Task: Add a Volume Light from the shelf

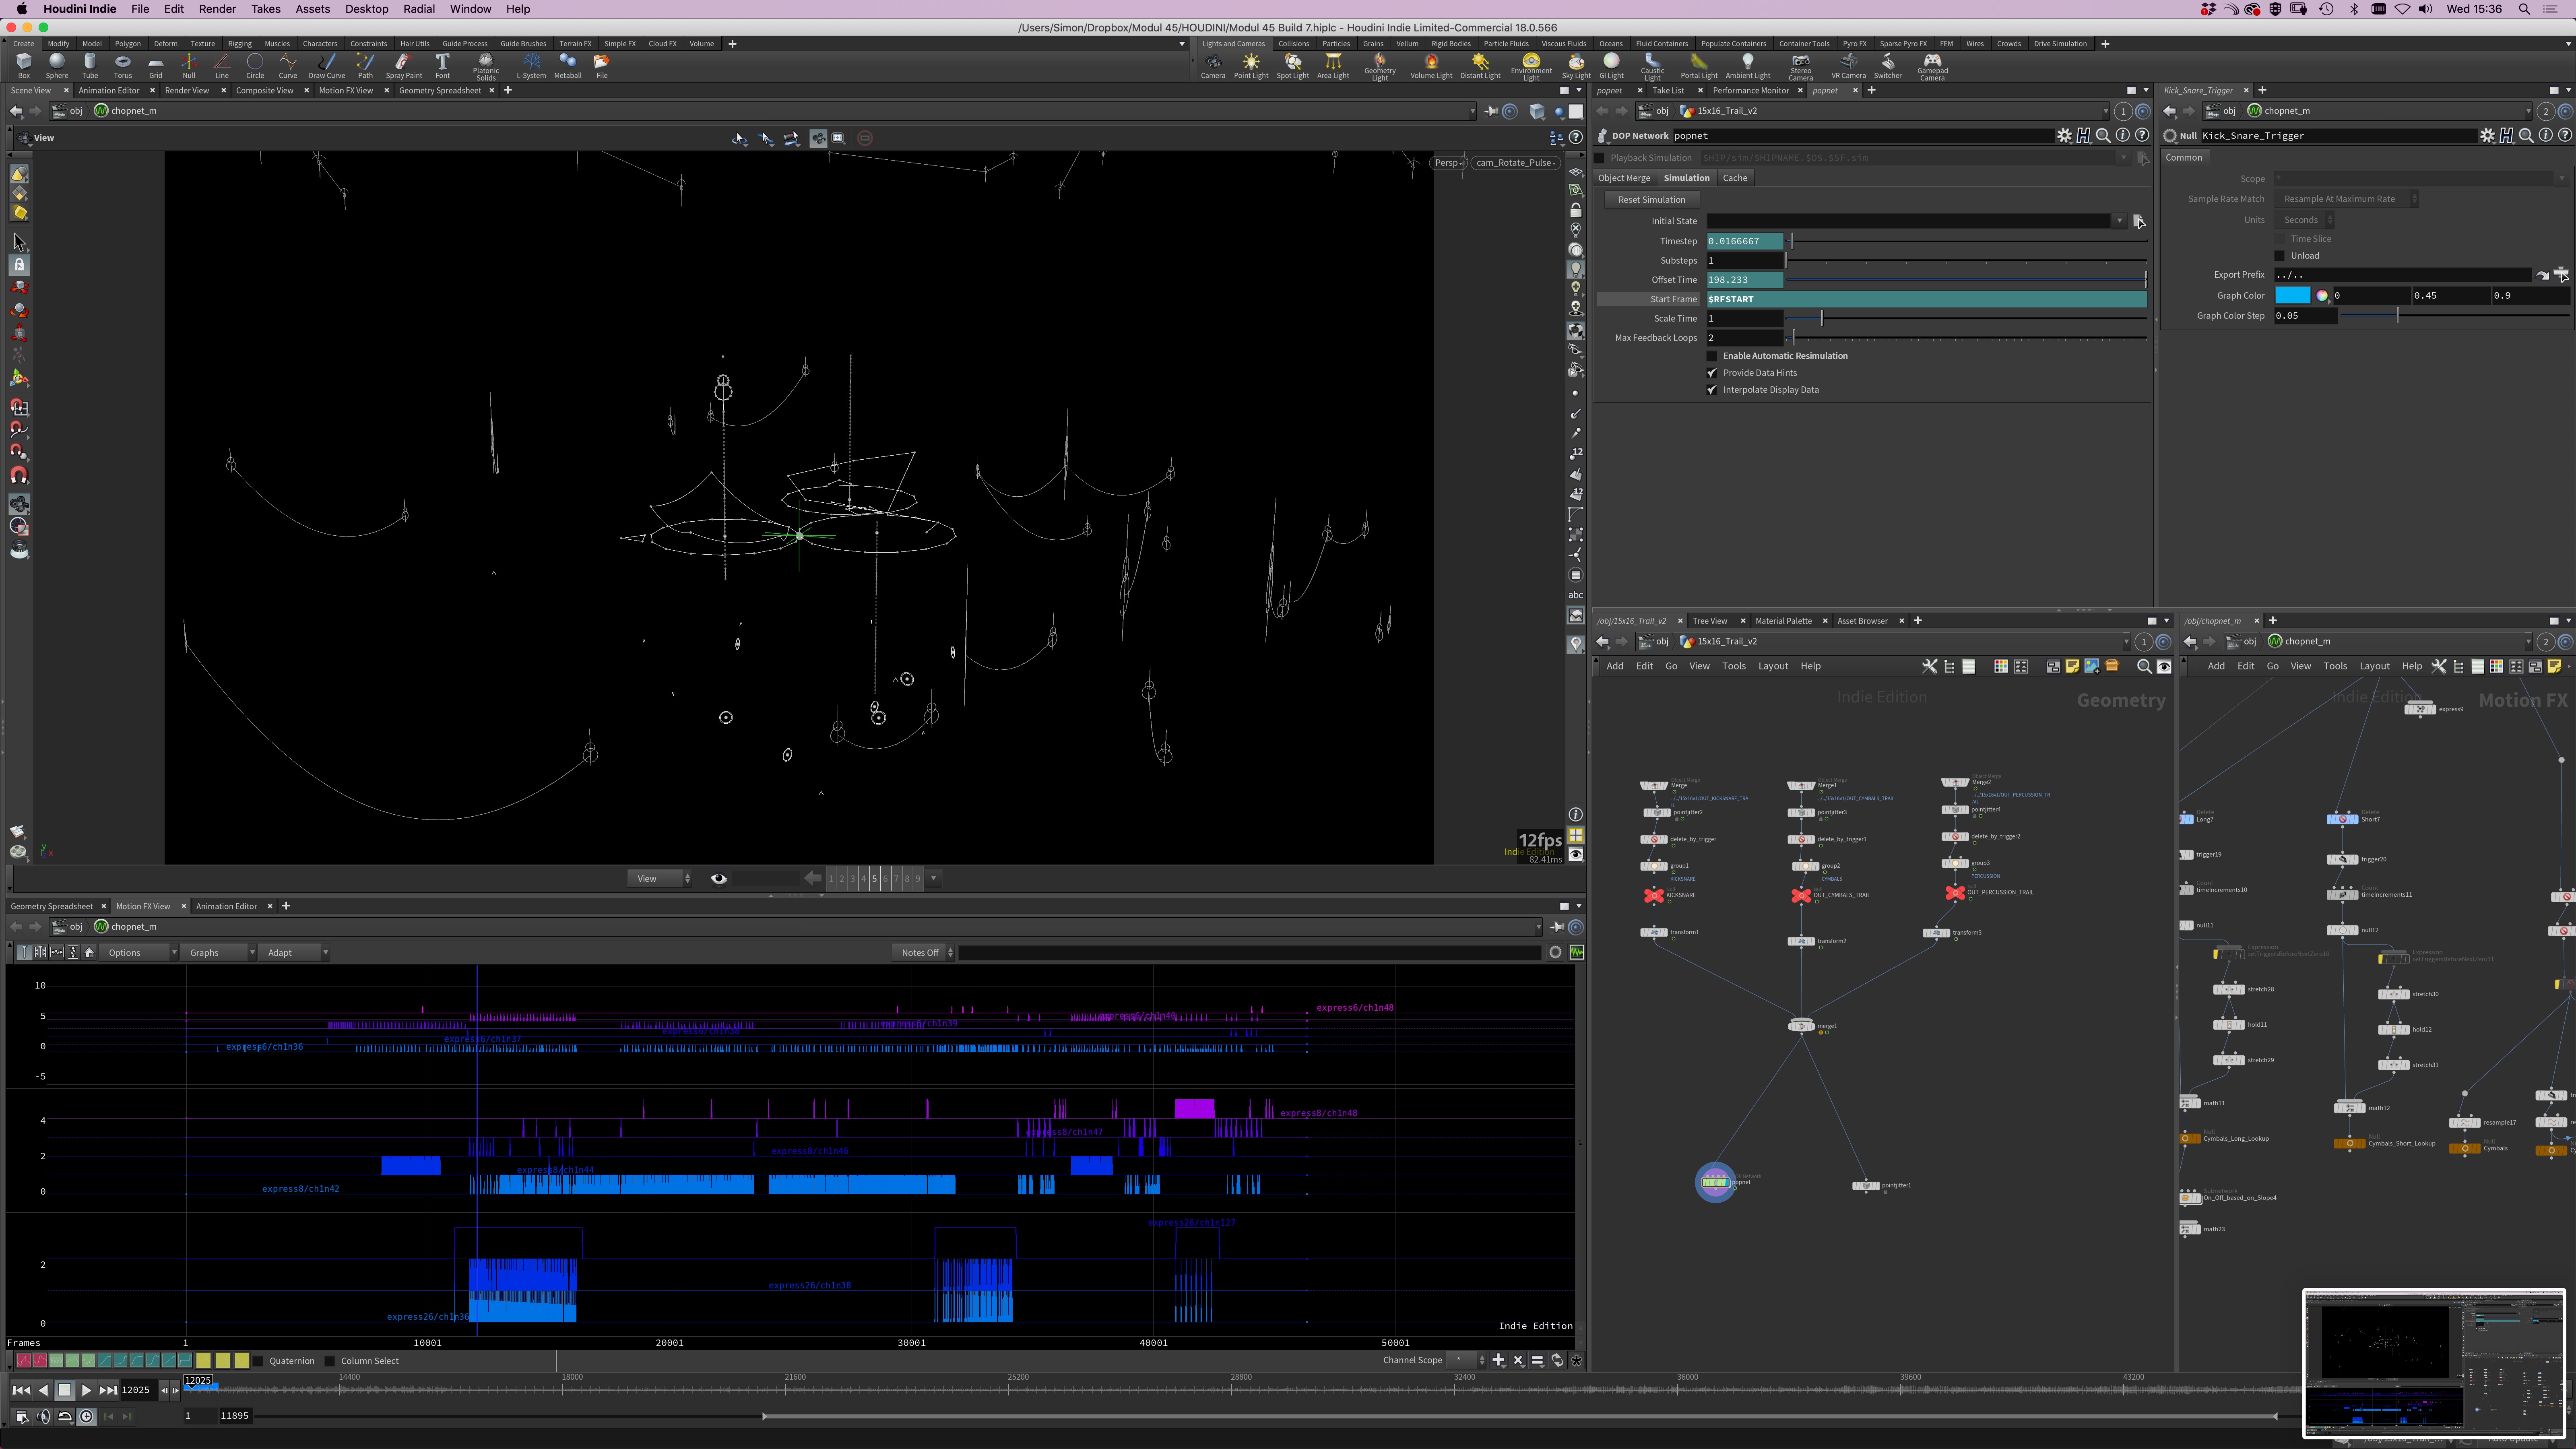Action: [x=1431, y=66]
